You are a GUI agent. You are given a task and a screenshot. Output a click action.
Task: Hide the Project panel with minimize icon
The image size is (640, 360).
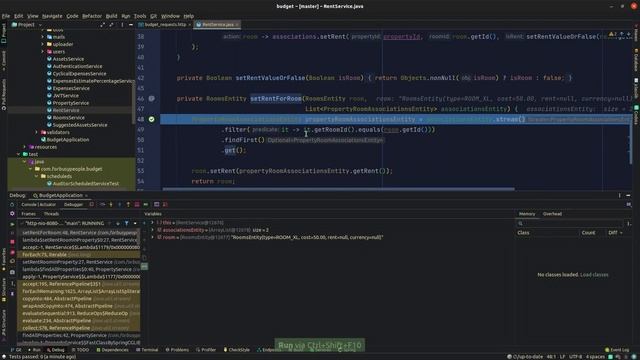(x=131, y=25)
